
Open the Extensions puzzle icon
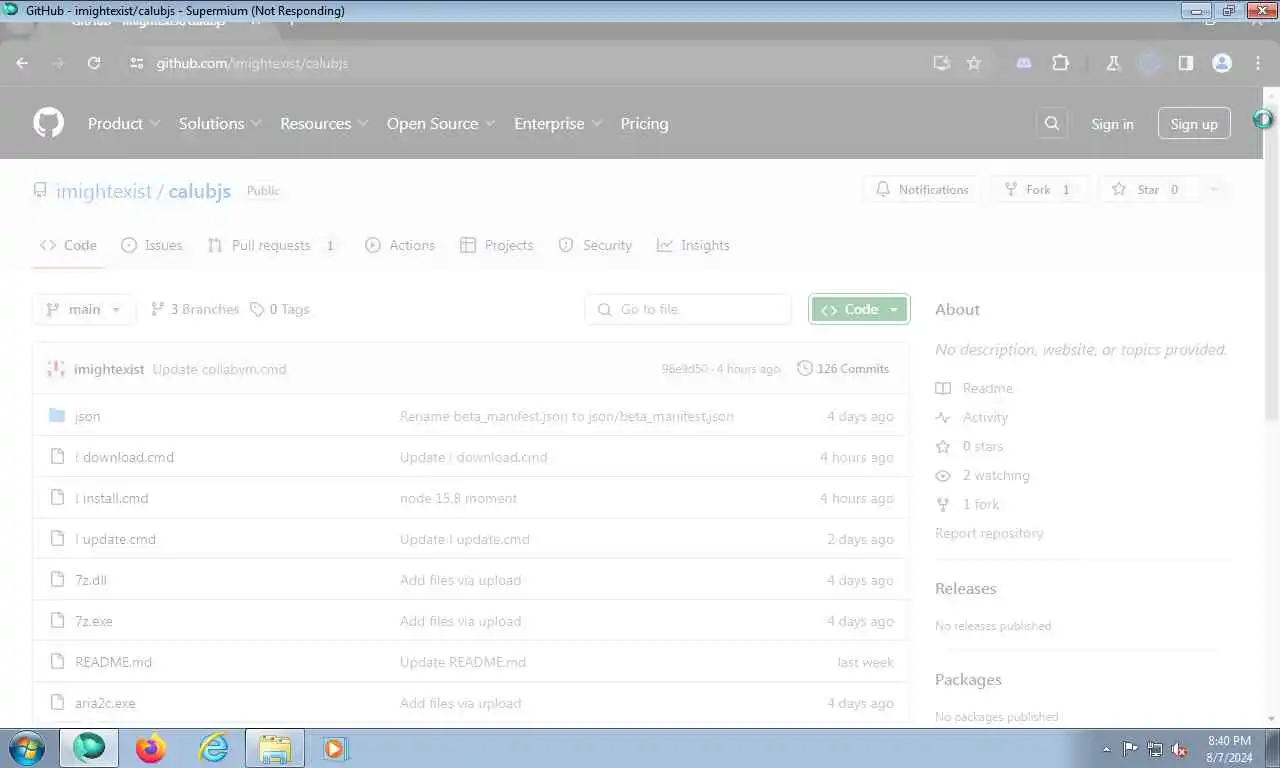[1060, 63]
